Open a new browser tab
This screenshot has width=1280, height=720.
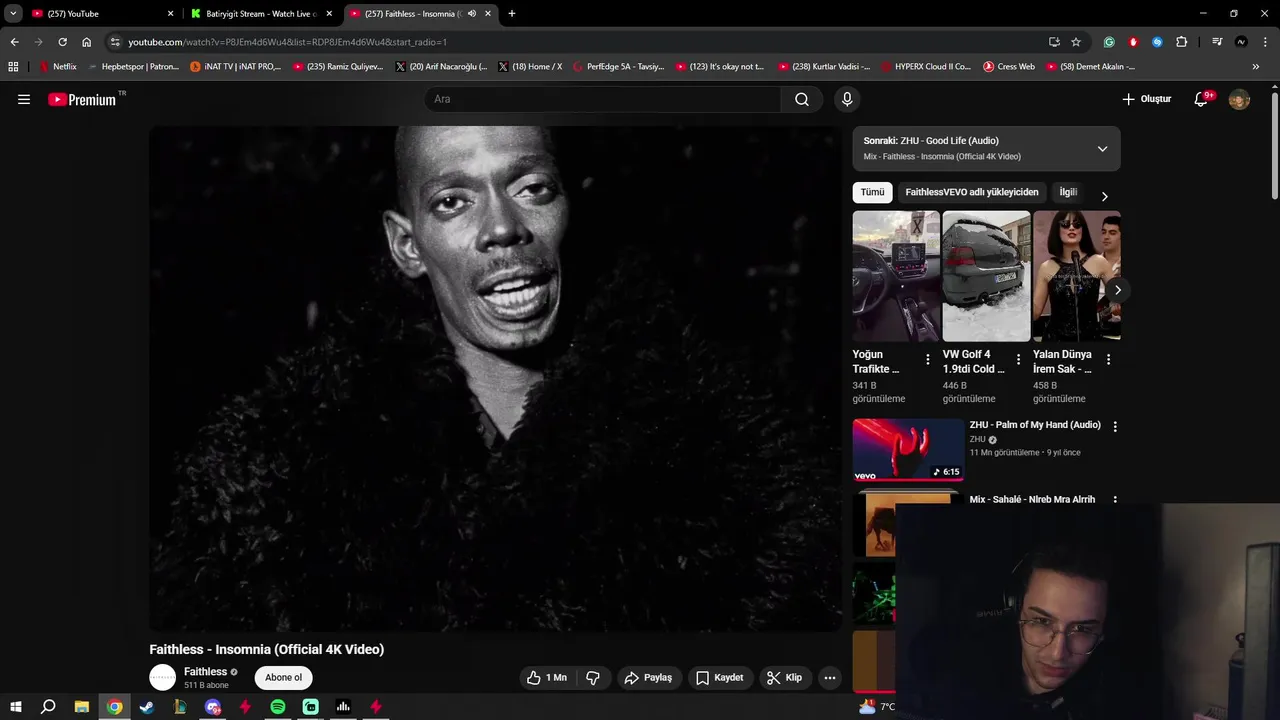(512, 14)
